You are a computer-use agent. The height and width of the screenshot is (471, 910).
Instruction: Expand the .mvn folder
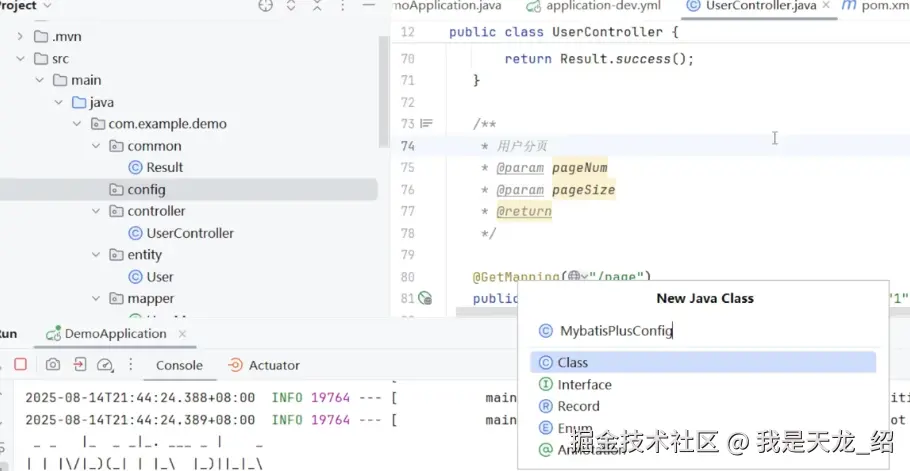20,37
